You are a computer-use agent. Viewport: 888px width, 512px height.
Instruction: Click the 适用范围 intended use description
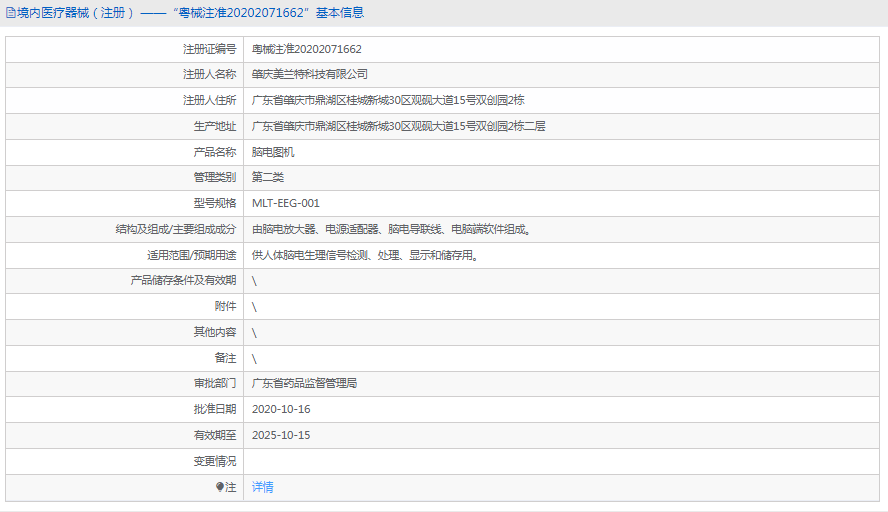[x=365, y=255]
